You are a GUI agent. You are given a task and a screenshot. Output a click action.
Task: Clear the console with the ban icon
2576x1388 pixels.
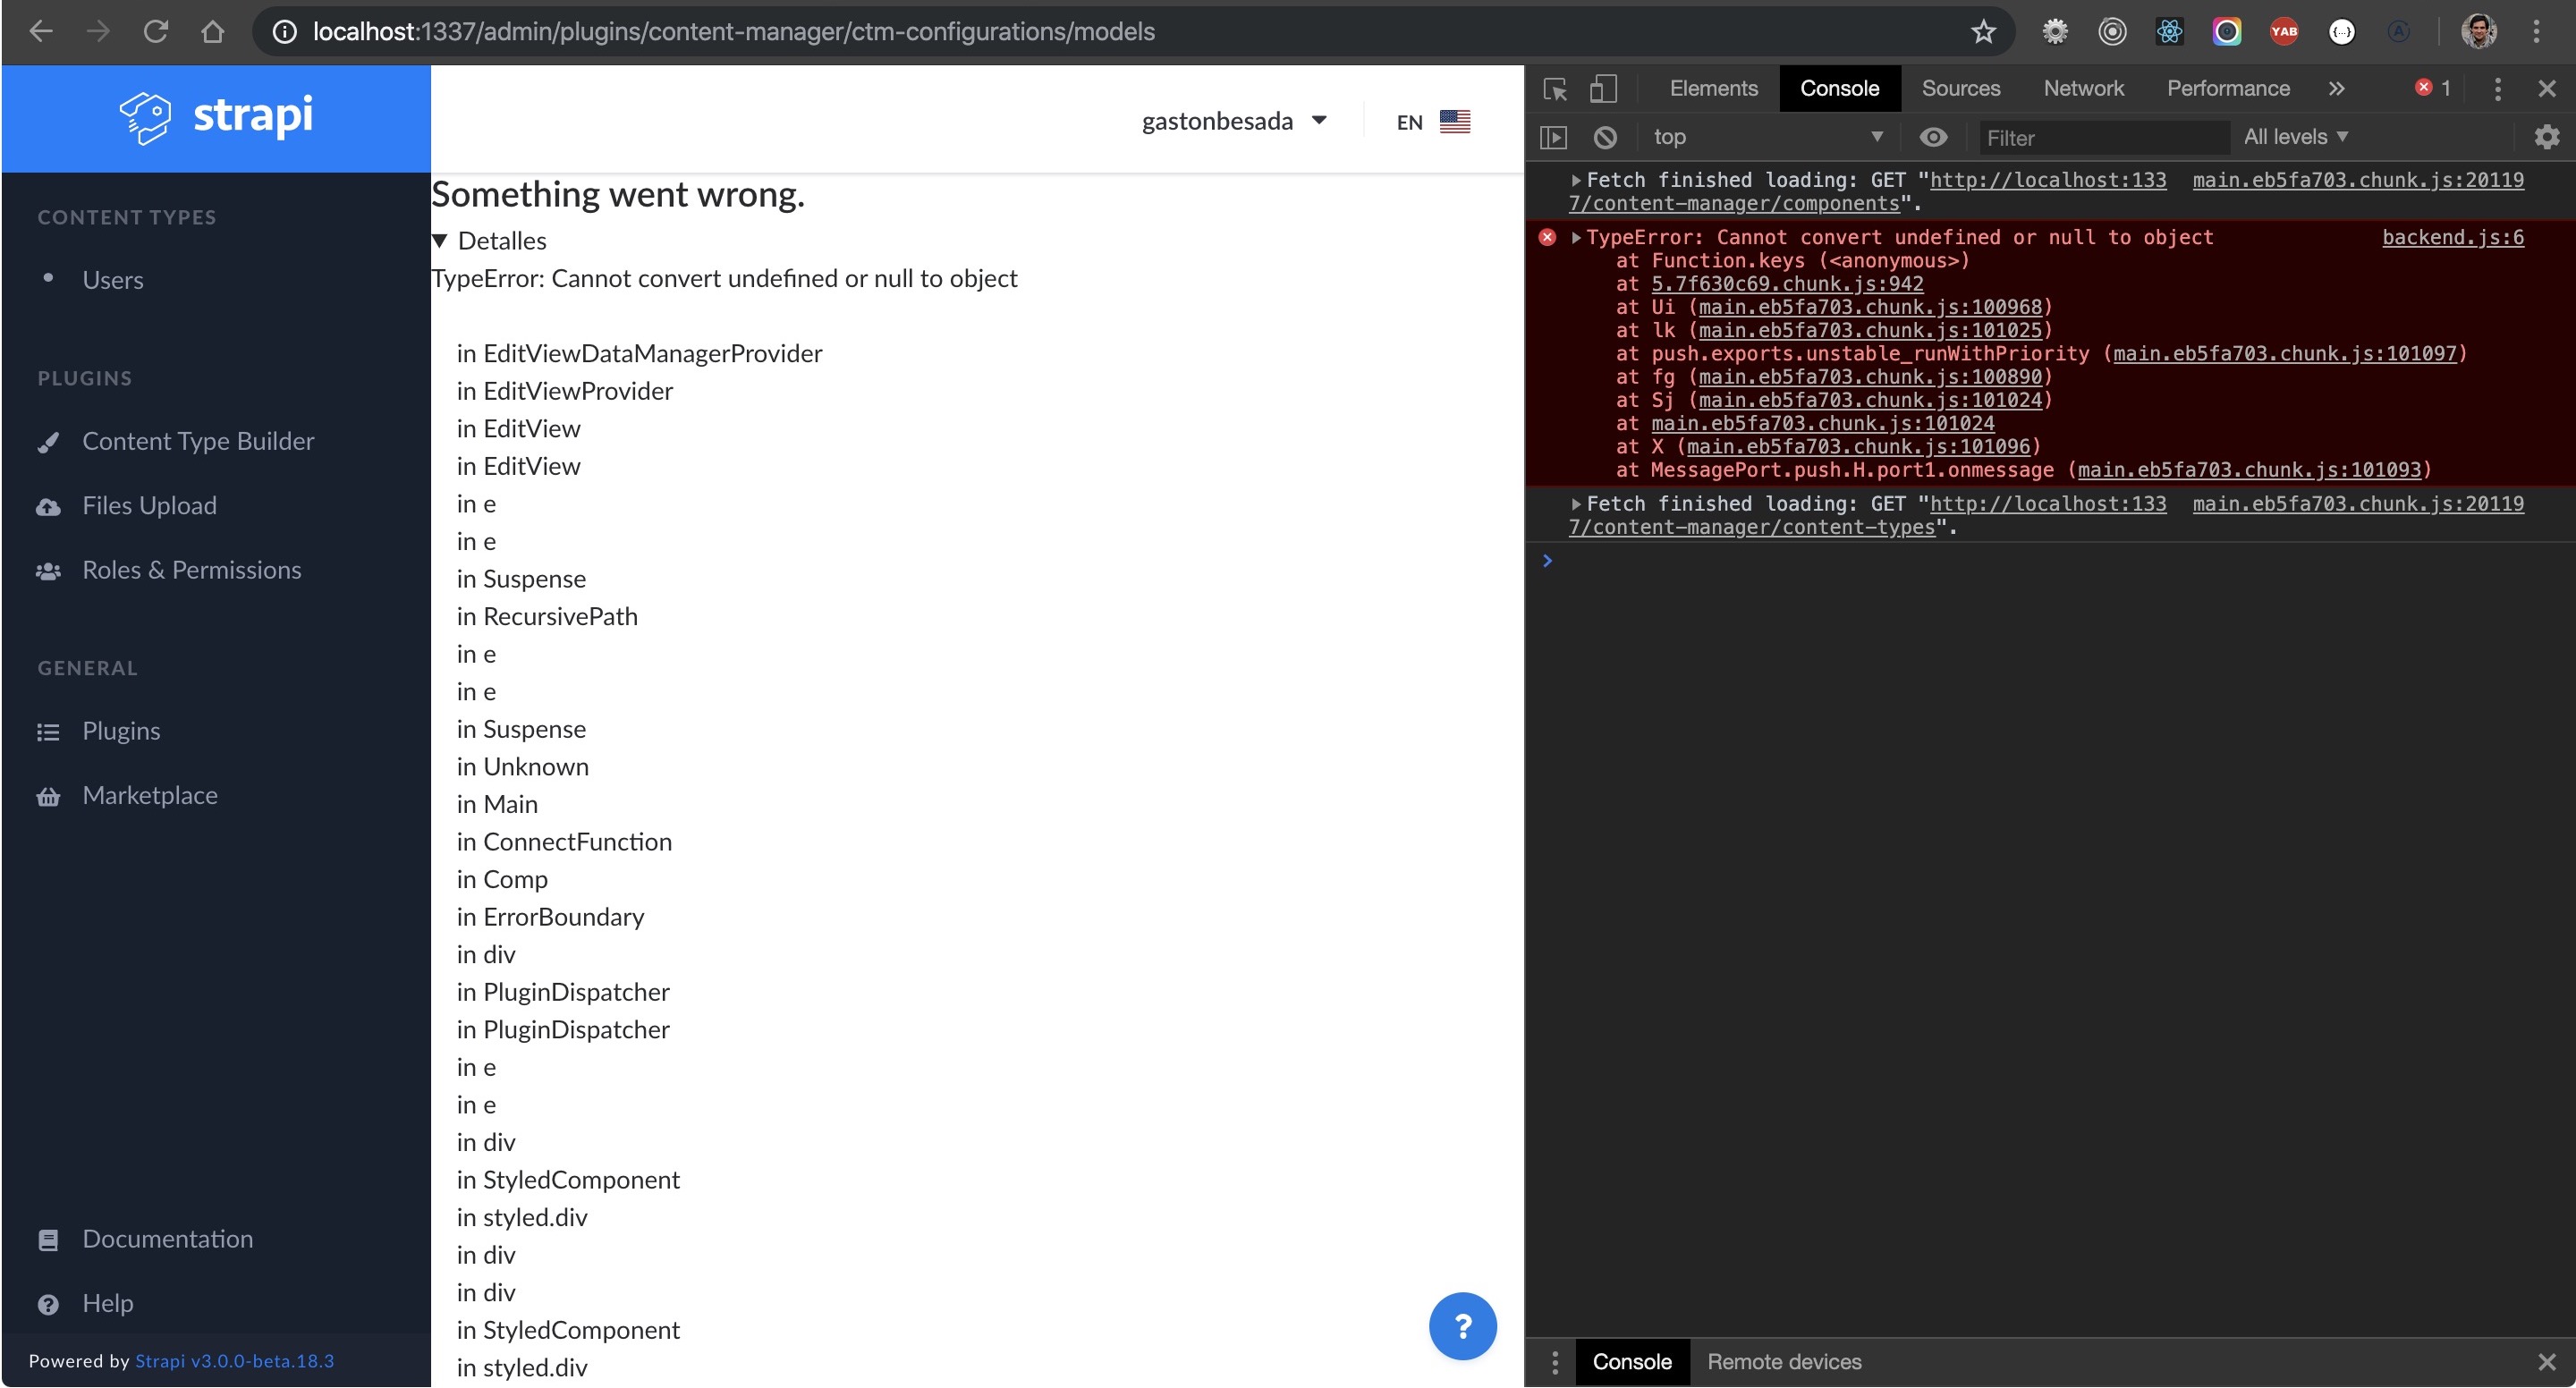click(x=1605, y=137)
